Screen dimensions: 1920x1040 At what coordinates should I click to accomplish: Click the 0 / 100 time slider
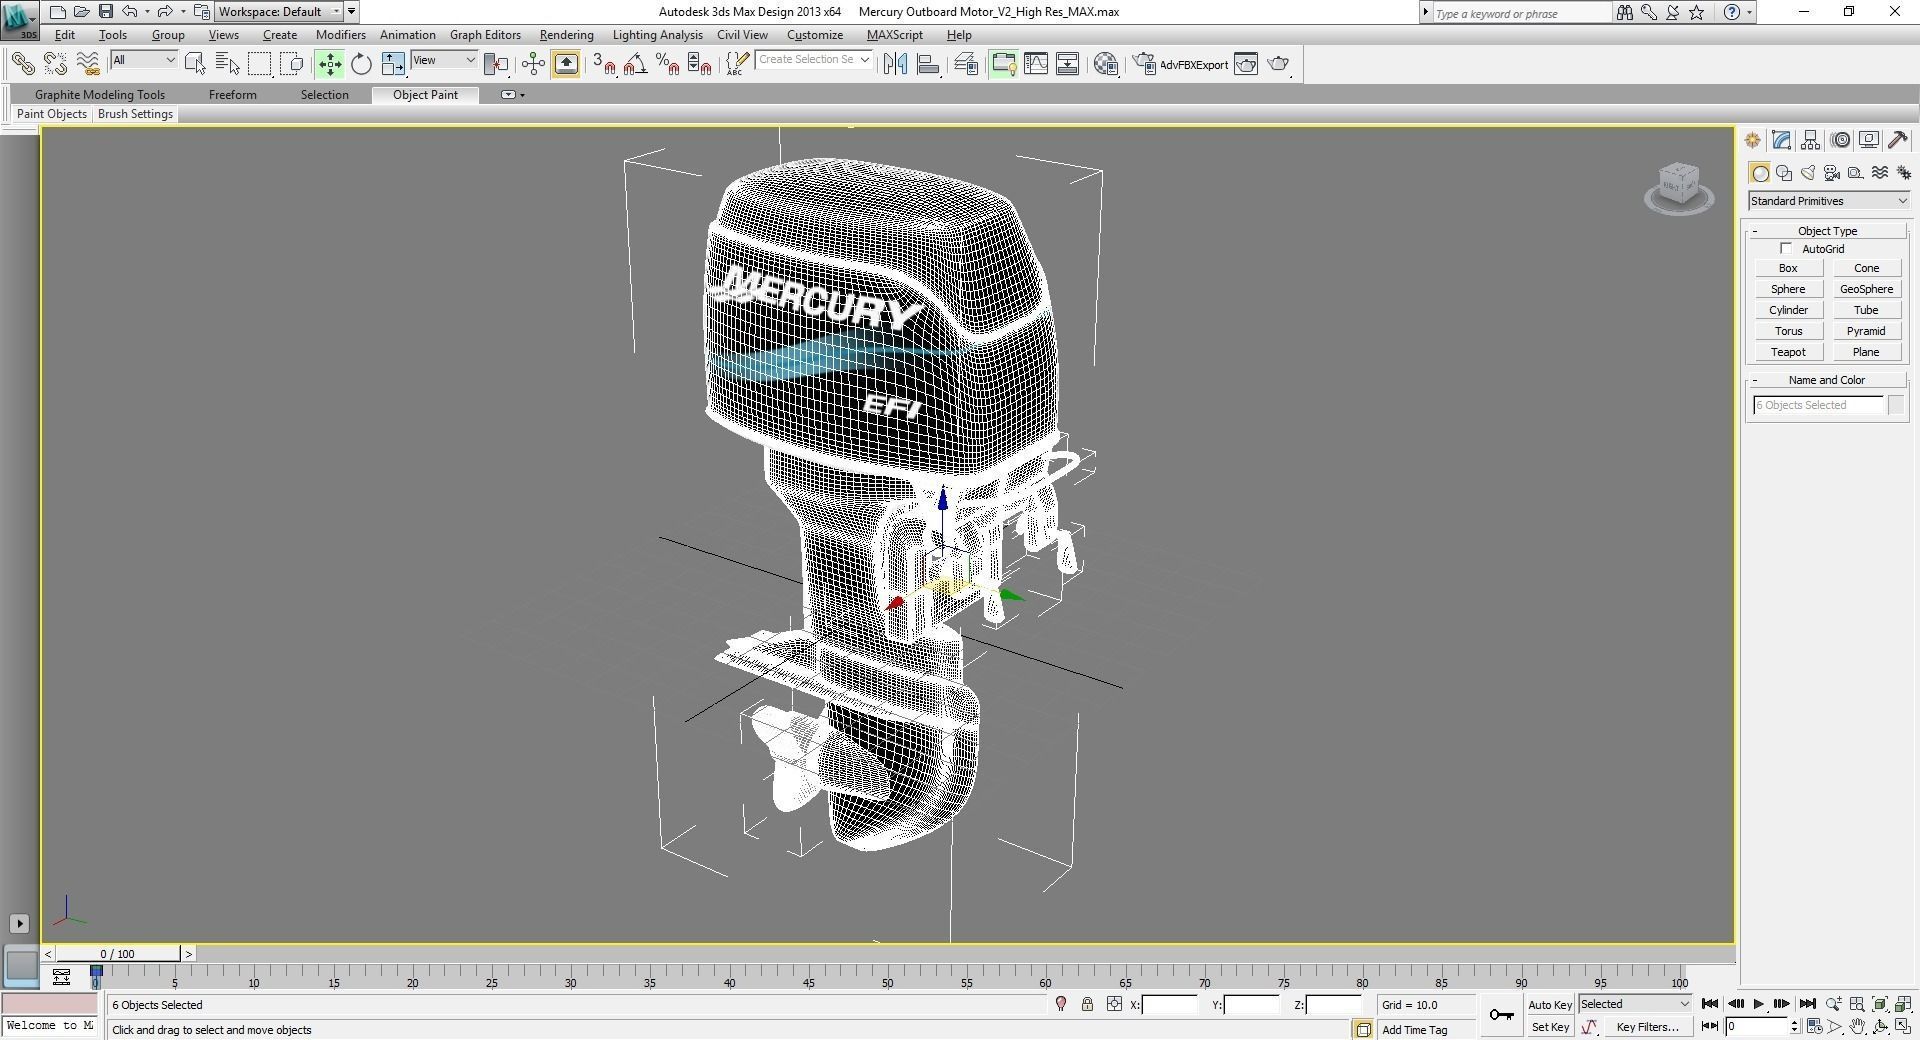[x=118, y=954]
